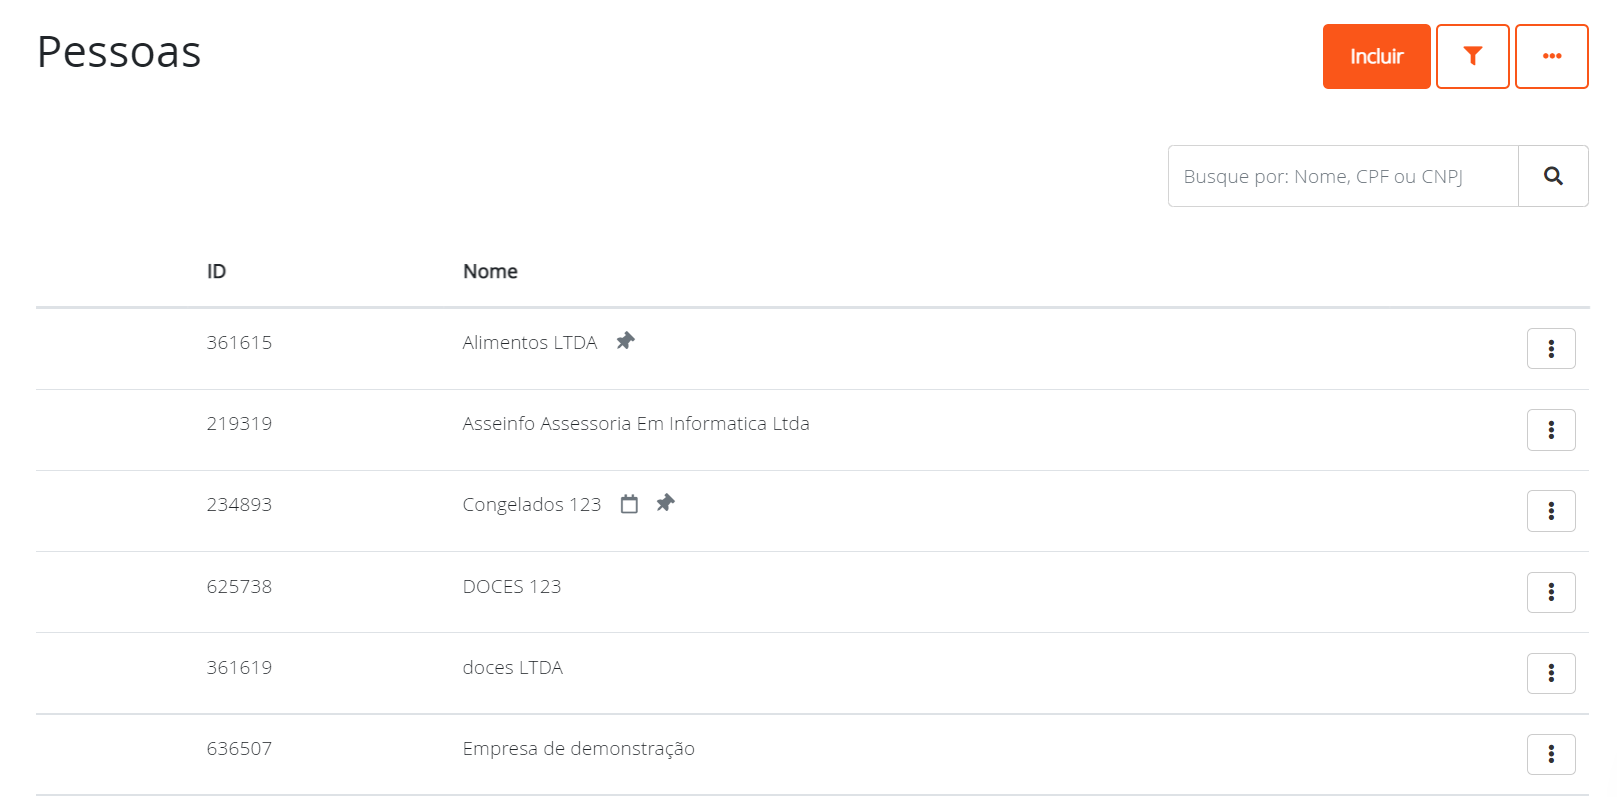Open the DOCES 123 record

[x=512, y=586]
